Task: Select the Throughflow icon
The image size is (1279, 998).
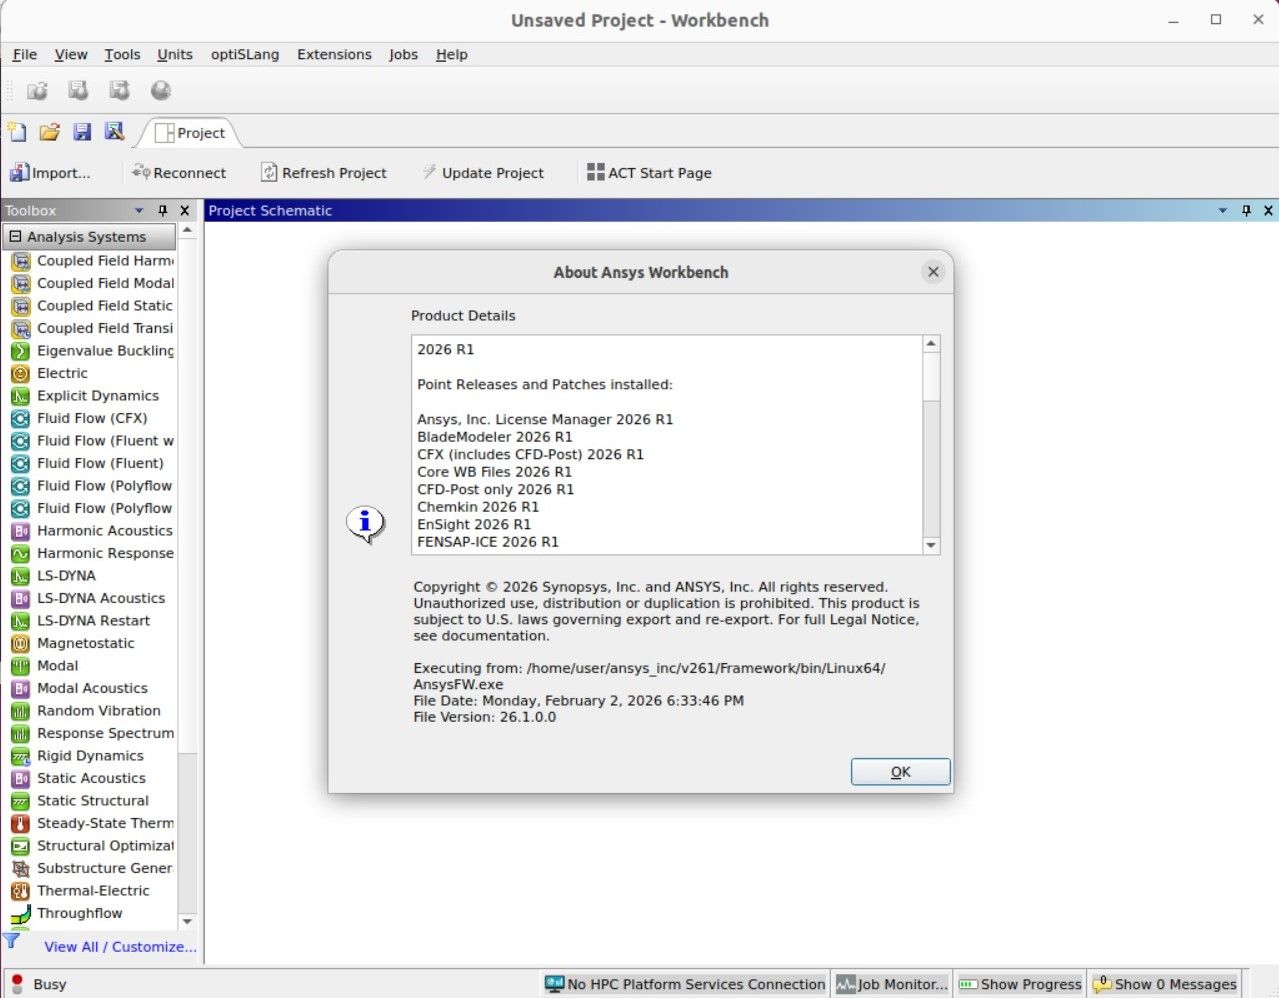Action: pos(20,913)
